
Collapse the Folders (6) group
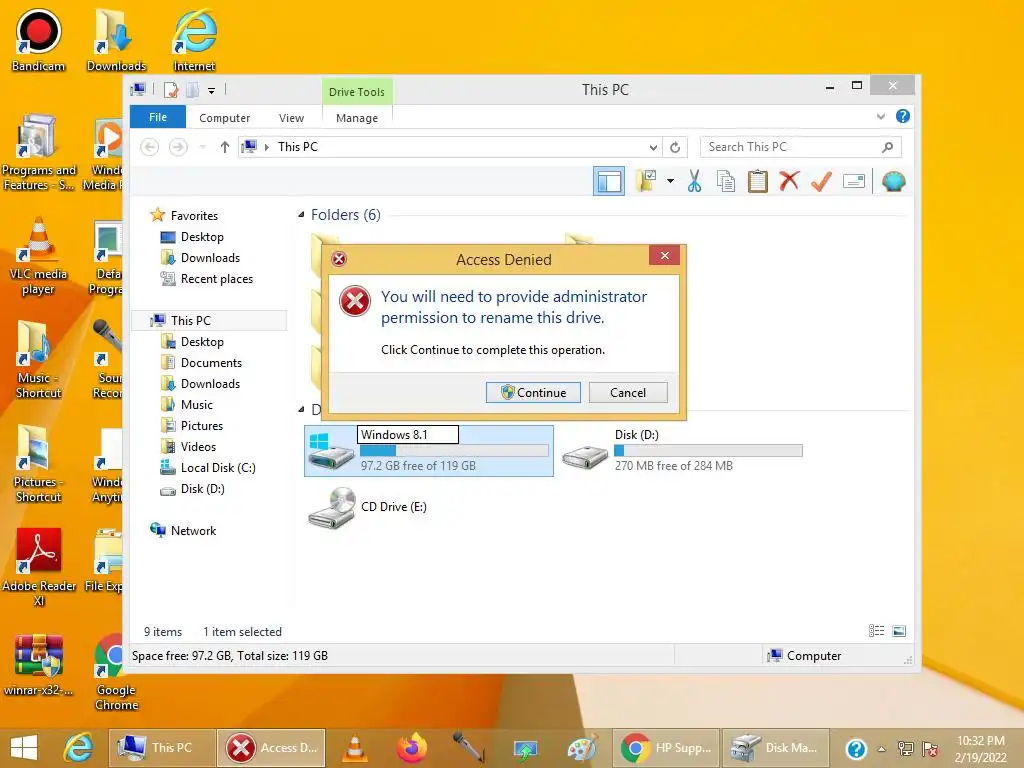click(301, 214)
